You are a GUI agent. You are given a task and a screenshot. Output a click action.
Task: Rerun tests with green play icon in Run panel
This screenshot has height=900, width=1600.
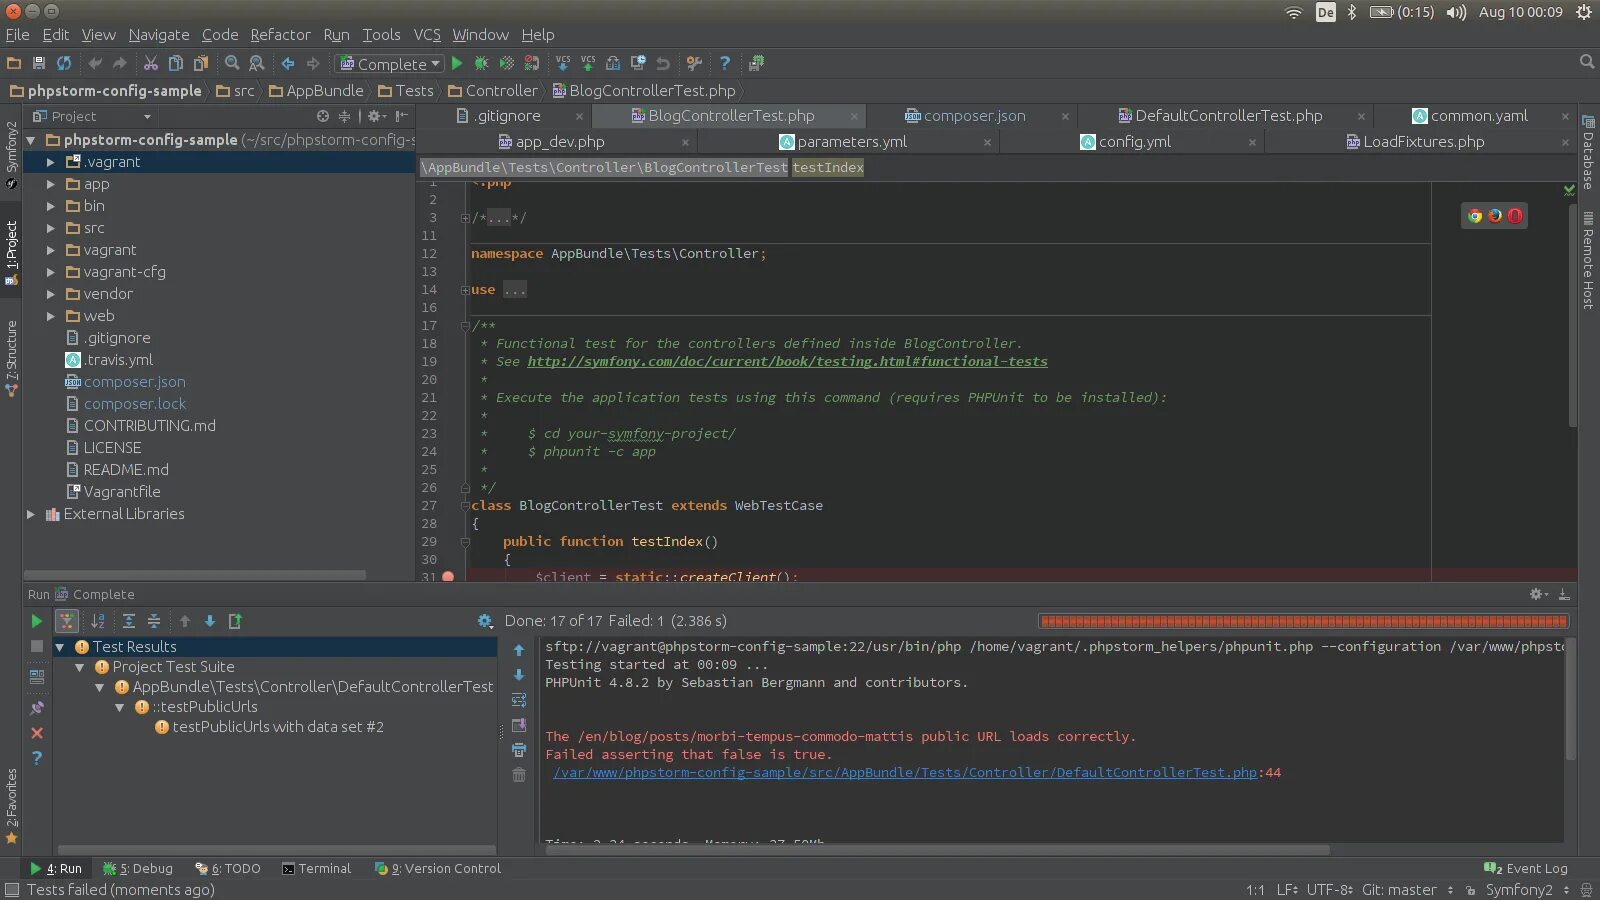[37, 621]
